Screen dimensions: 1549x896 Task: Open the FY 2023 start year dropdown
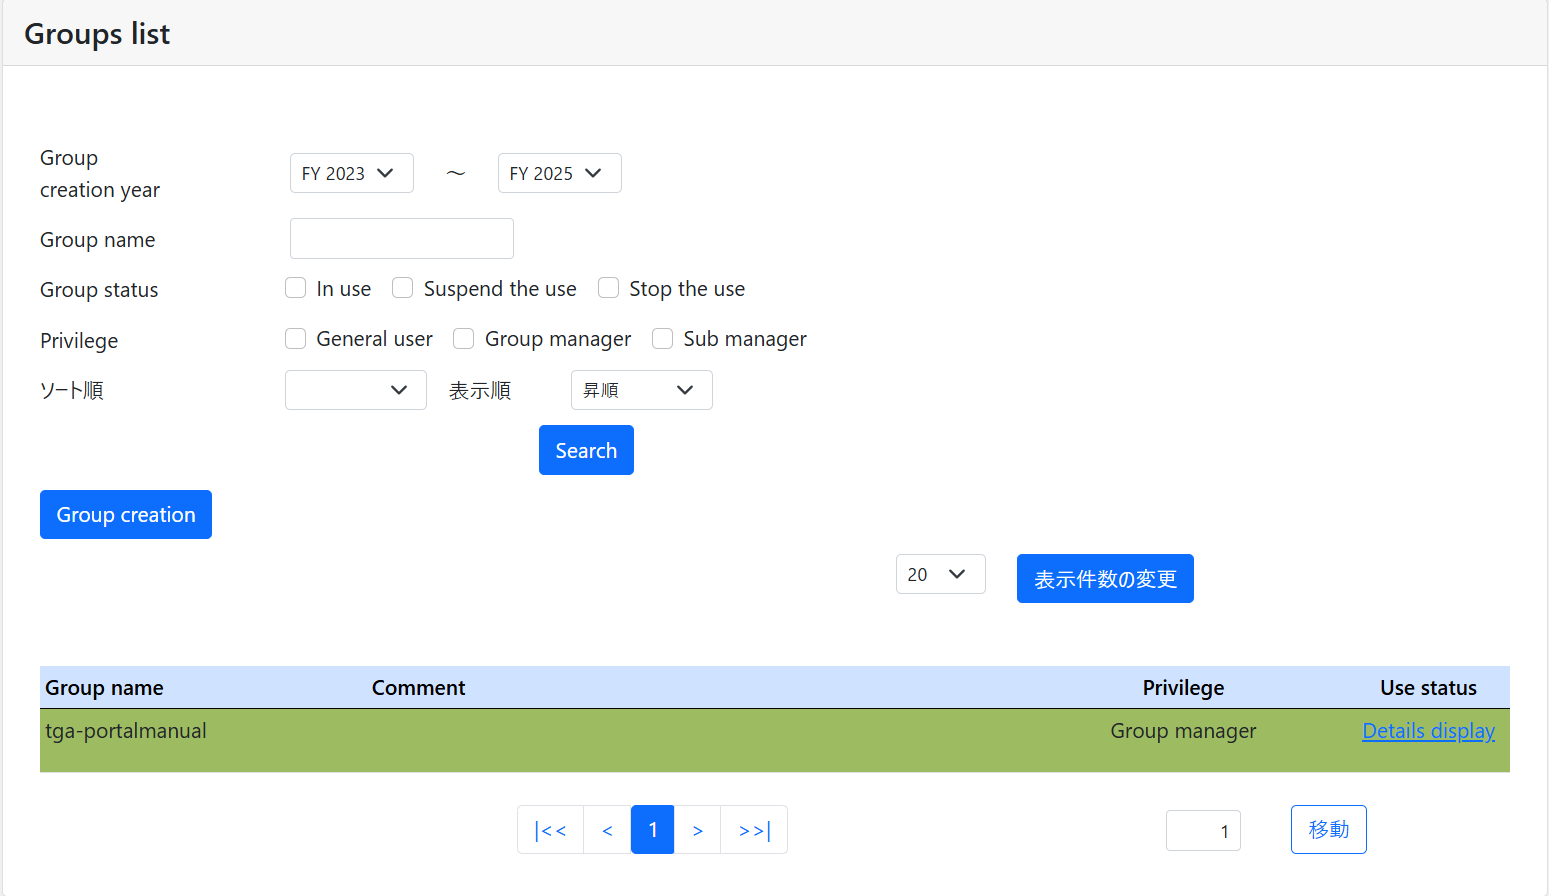(351, 173)
